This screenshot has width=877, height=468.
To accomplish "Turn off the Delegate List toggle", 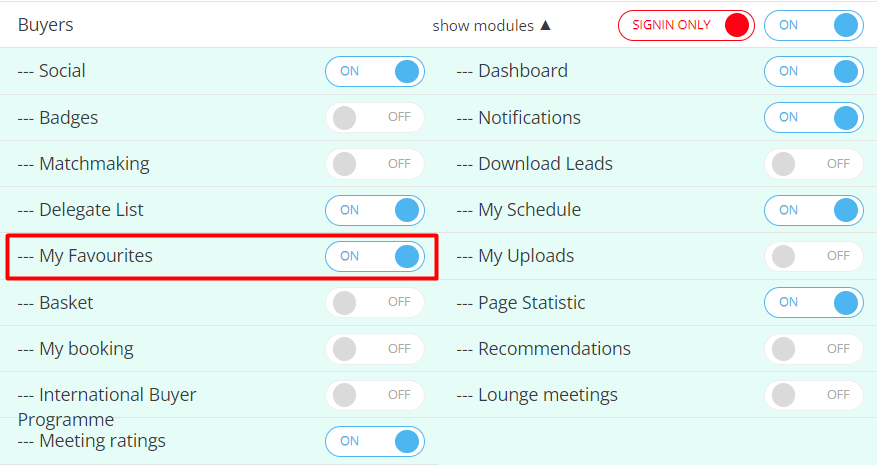I will pos(374,210).
